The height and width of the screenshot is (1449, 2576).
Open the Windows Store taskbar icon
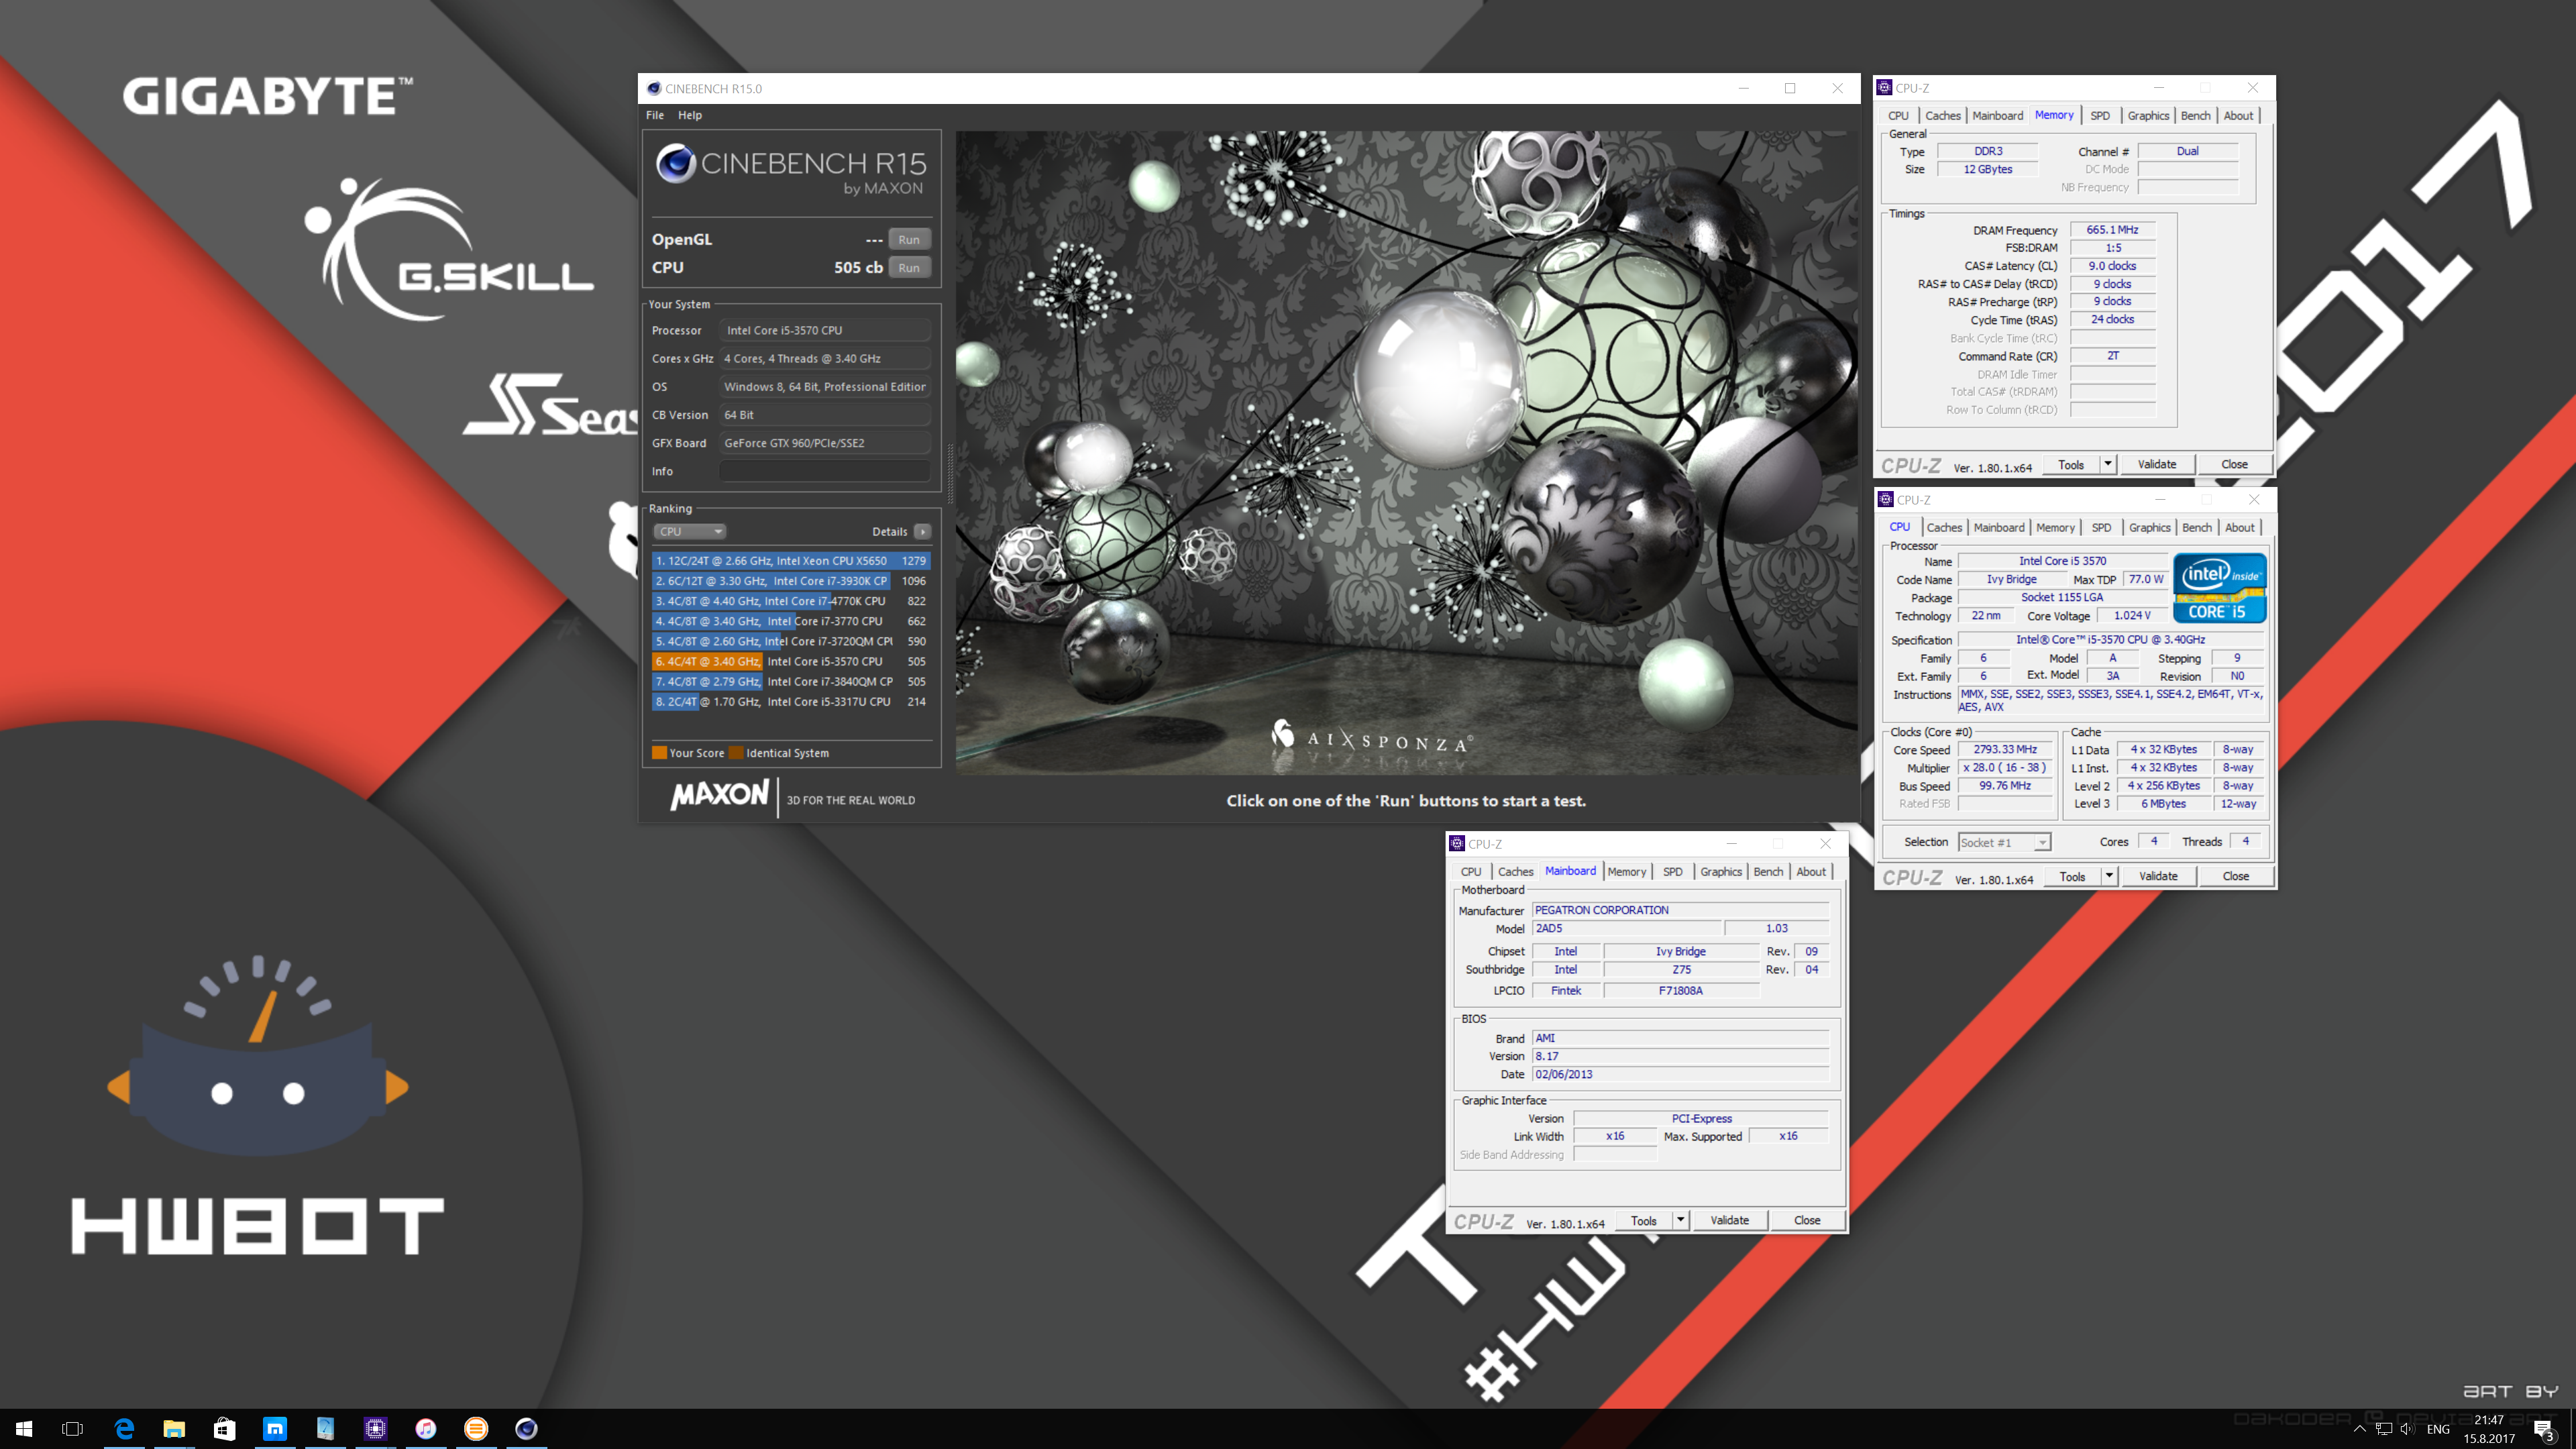click(x=224, y=1429)
